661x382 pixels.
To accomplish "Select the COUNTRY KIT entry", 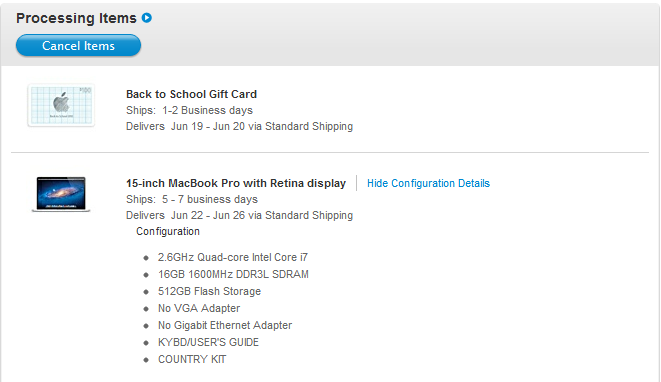I will pos(192,359).
